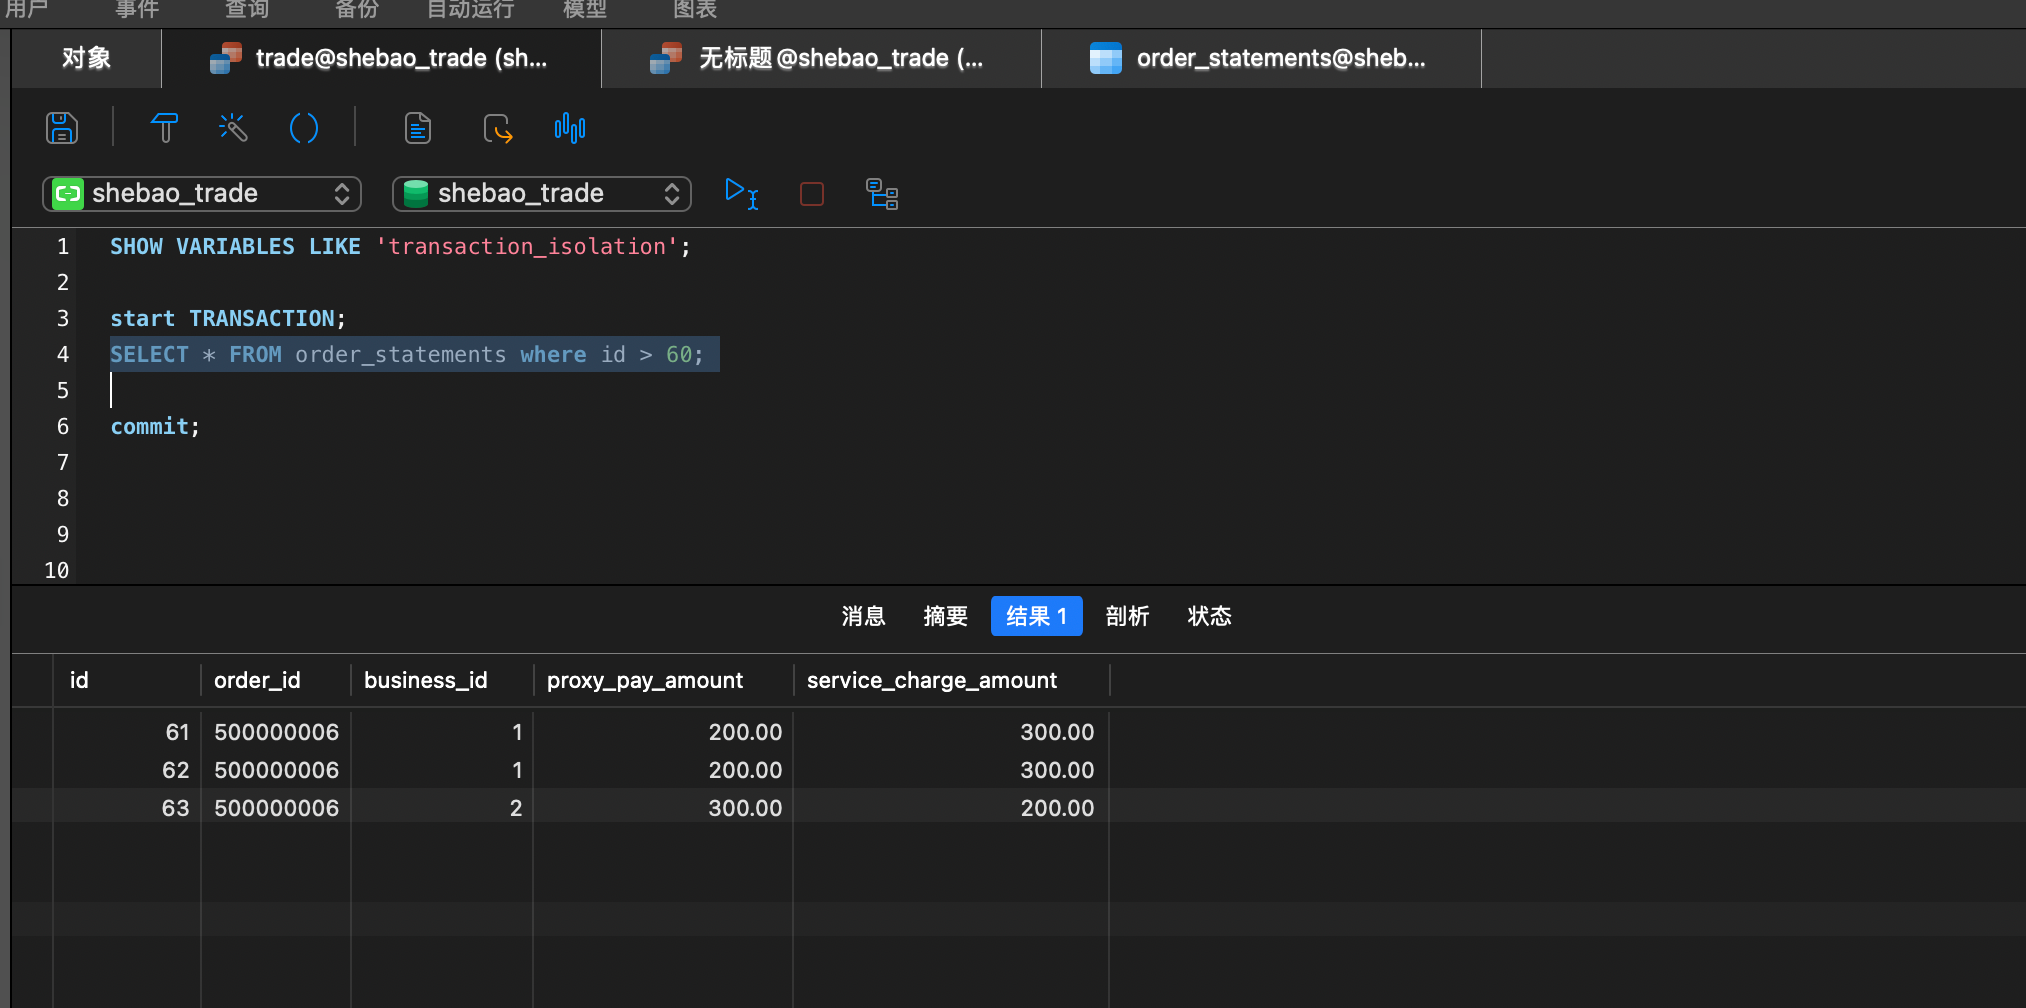
Task: Click the commit; line in editor
Action: click(x=155, y=426)
